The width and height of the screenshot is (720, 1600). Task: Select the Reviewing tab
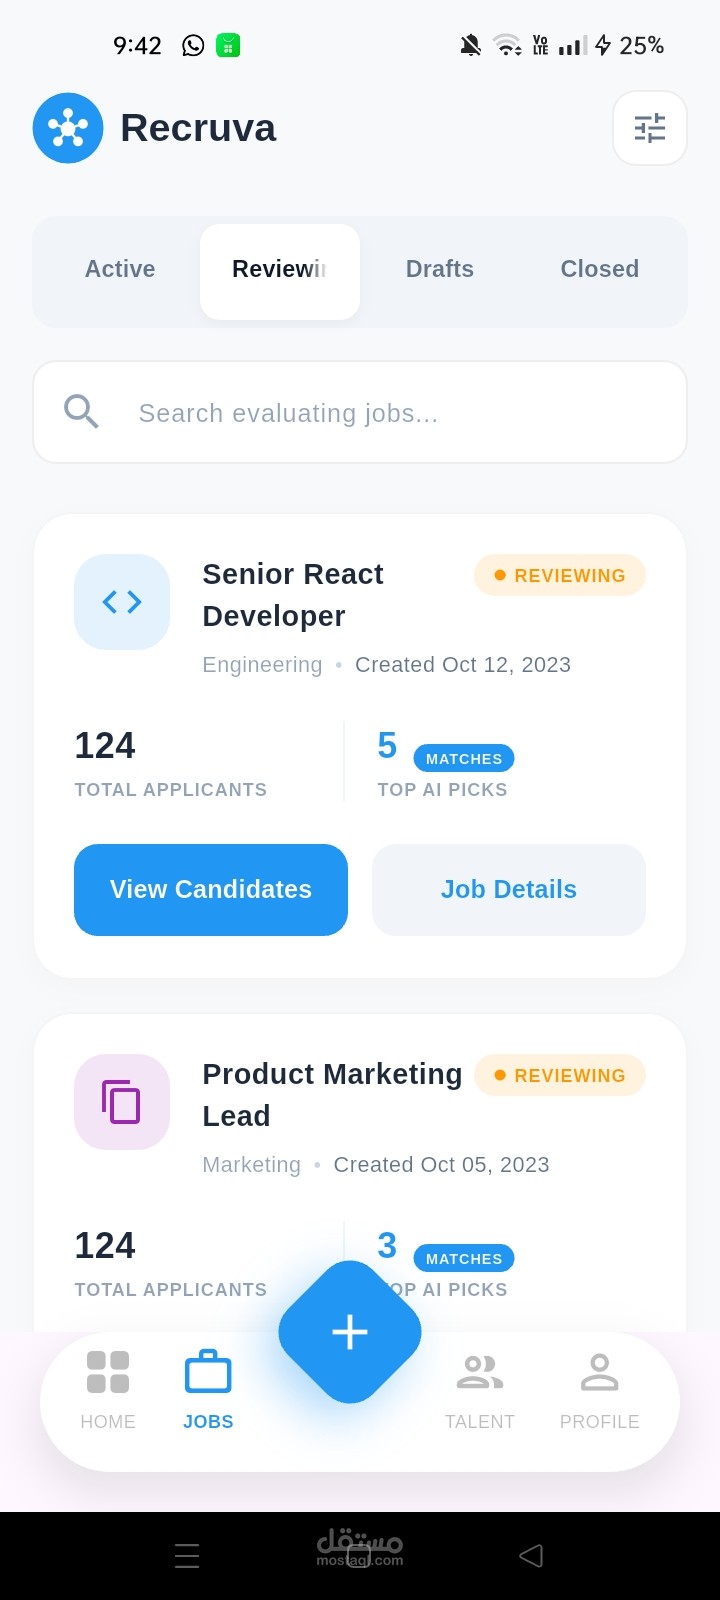coord(280,272)
